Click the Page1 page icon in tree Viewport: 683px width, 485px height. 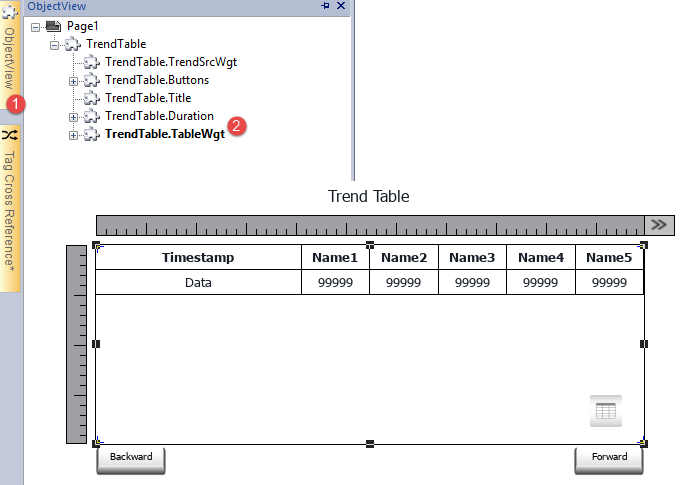(x=53, y=26)
